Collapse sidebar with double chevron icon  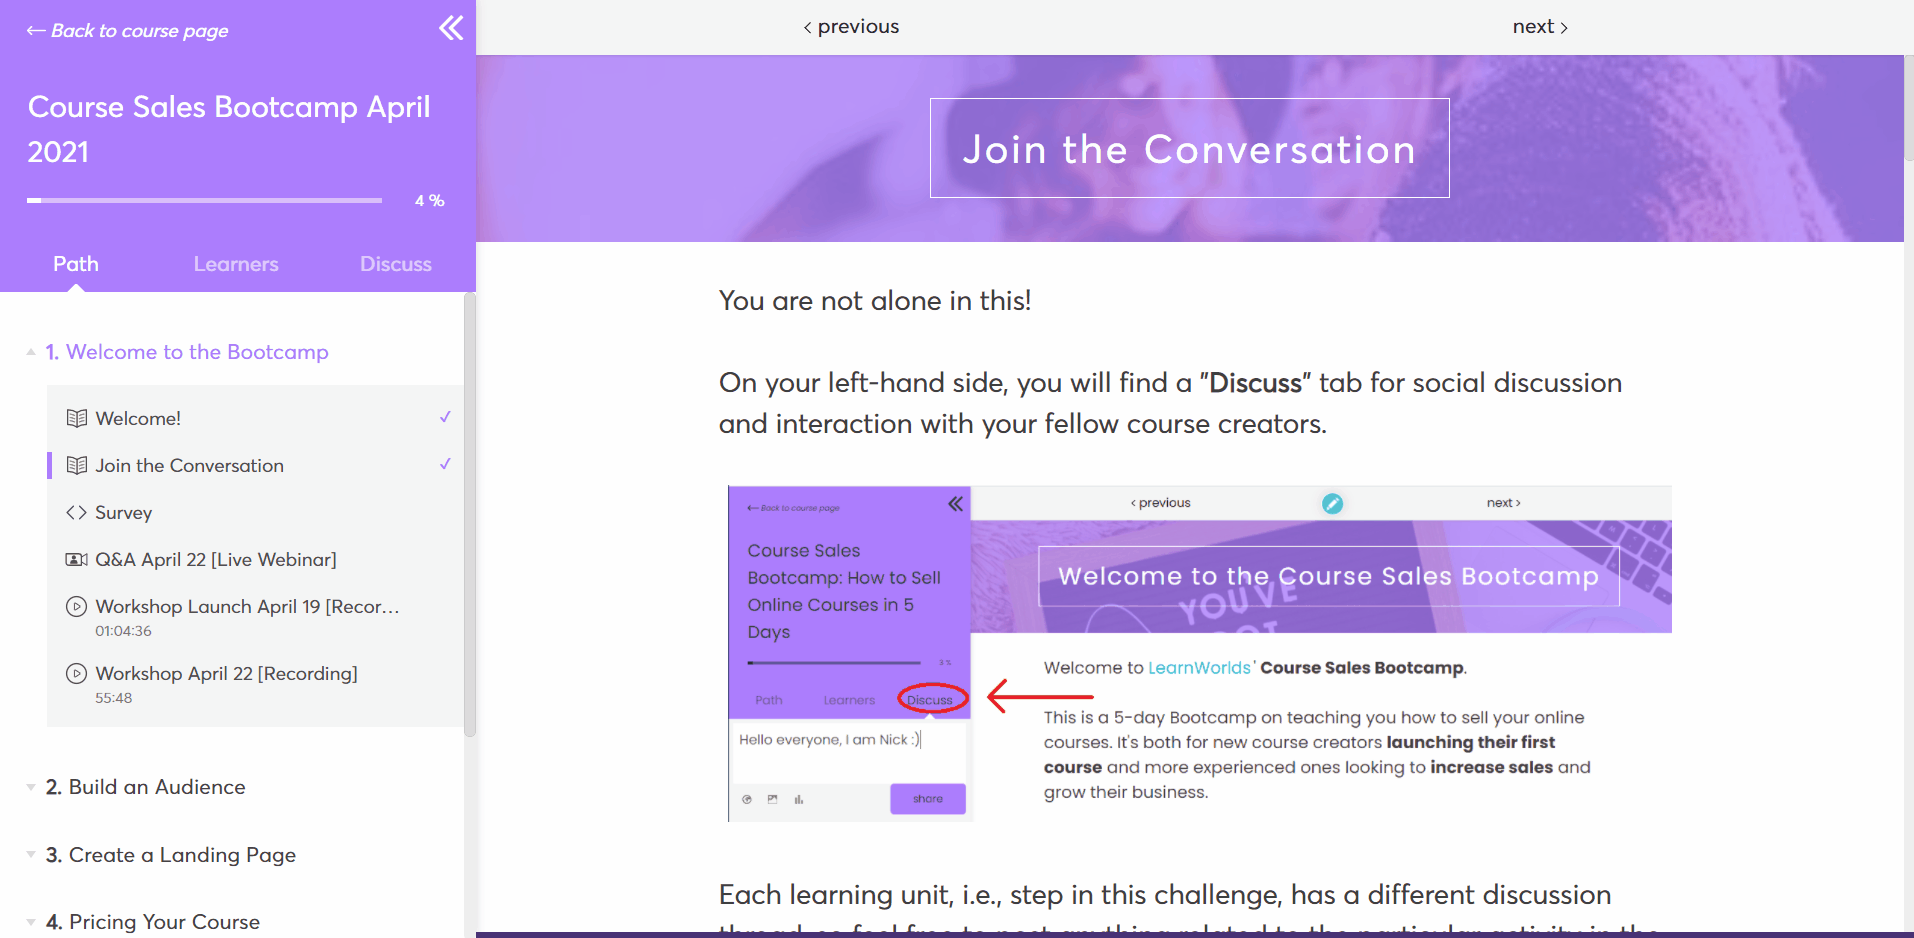[x=451, y=28]
